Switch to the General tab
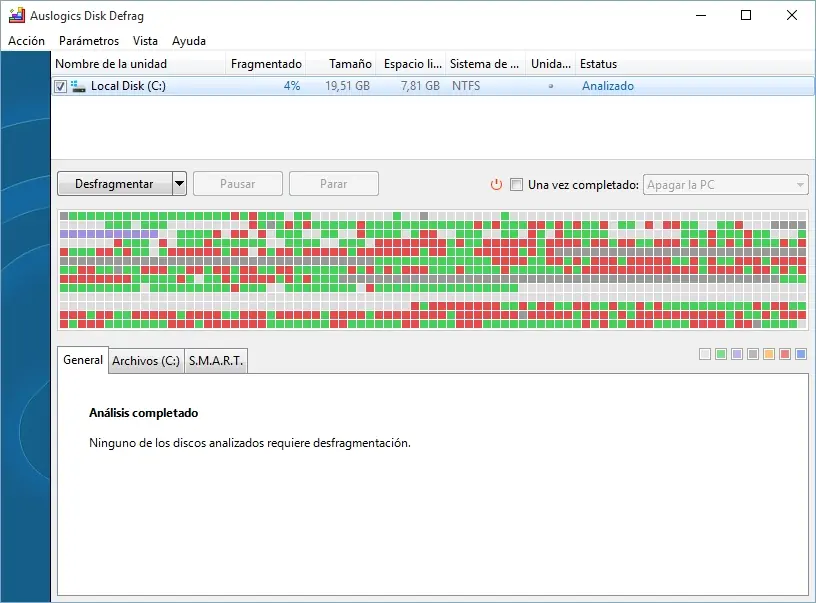Viewport: 816px width, 603px height. click(x=83, y=360)
